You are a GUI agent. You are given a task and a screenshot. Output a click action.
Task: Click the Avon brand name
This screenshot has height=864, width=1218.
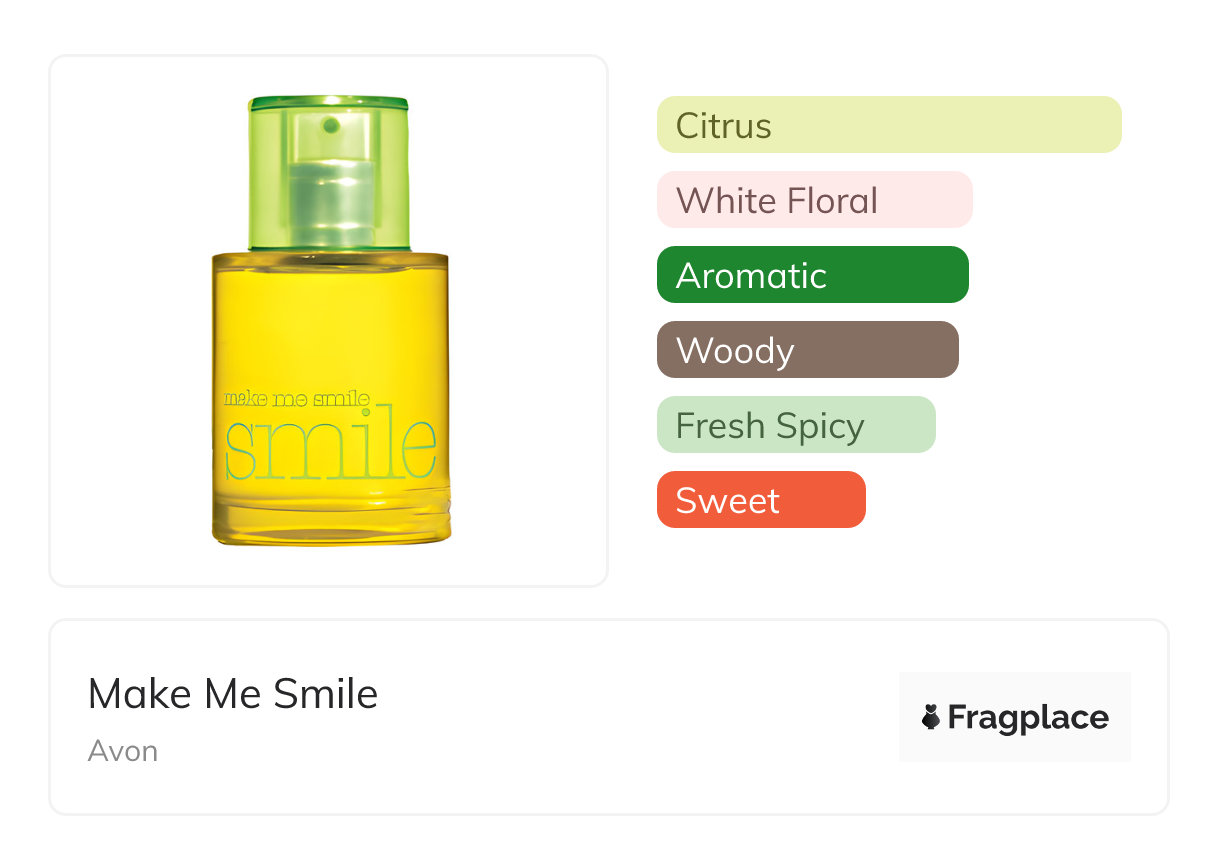(x=122, y=751)
